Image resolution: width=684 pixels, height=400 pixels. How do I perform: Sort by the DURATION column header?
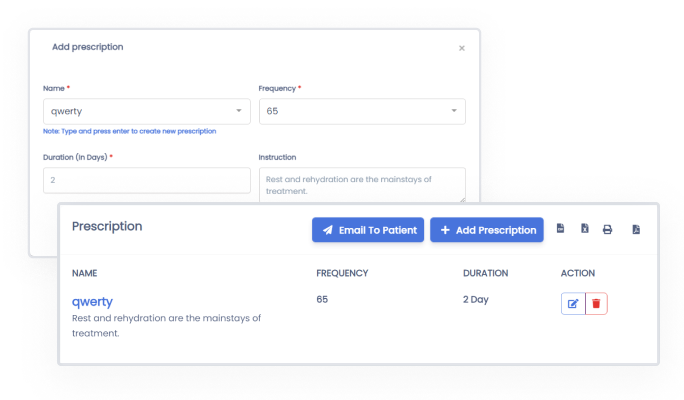[x=485, y=273]
